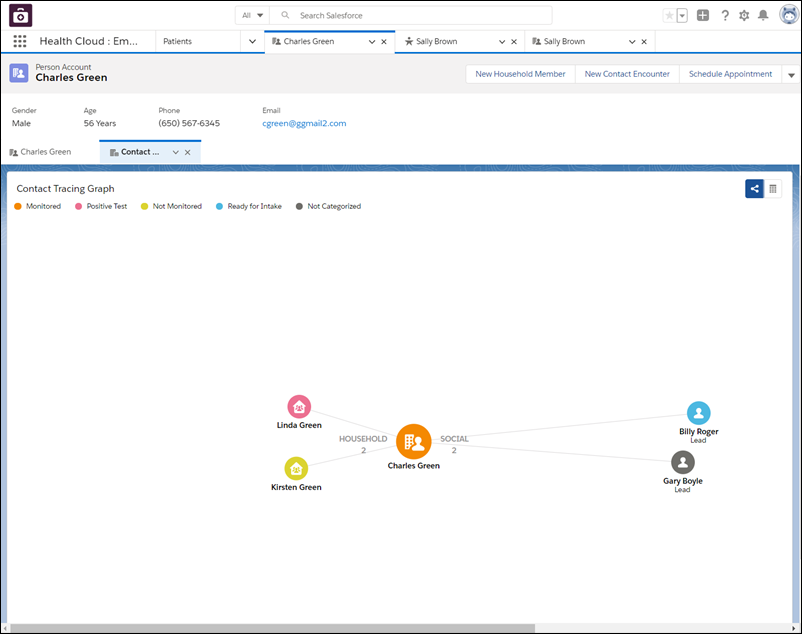This screenshot has height=634, width=802.
Task: Click the horizontal scrollbar thumb
Action: click(272, 628)
